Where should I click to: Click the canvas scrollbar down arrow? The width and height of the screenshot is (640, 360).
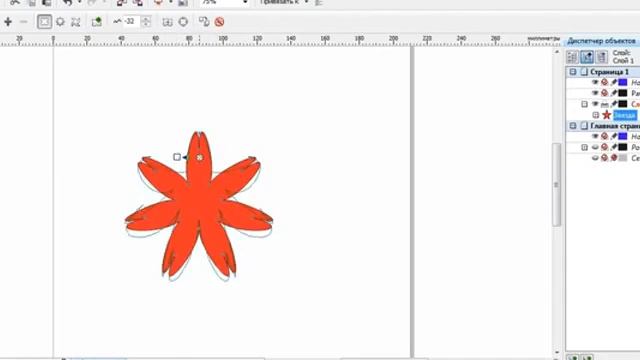tap(557, 352)
